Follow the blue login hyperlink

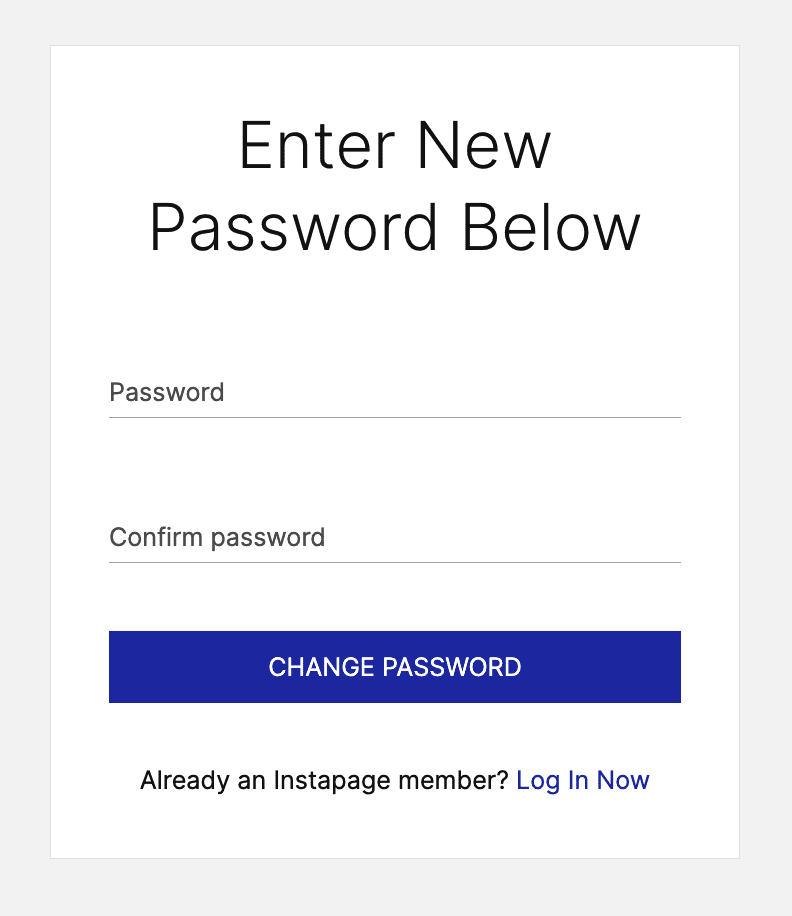tap(583, 780)
